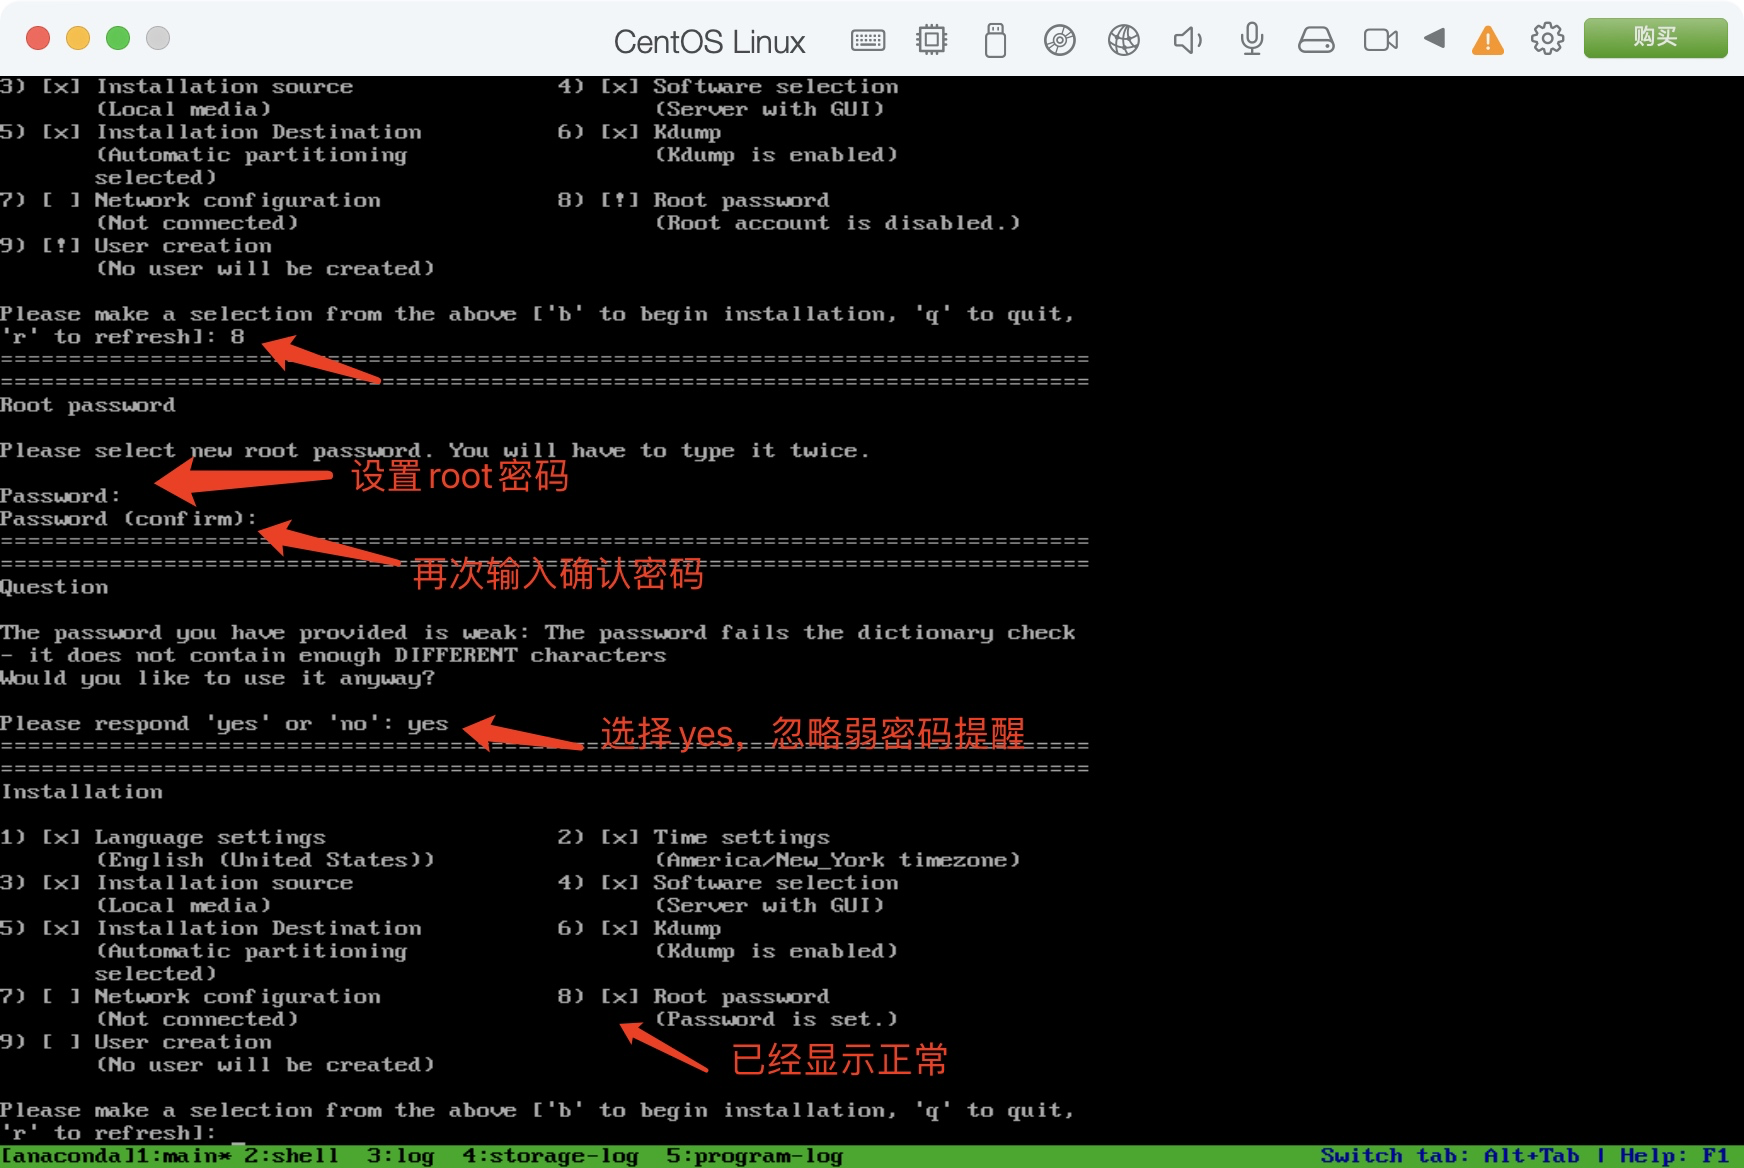Click '(Password is set.)' status text
Screen dimensions: 1744x1168
click(776, 1019)
